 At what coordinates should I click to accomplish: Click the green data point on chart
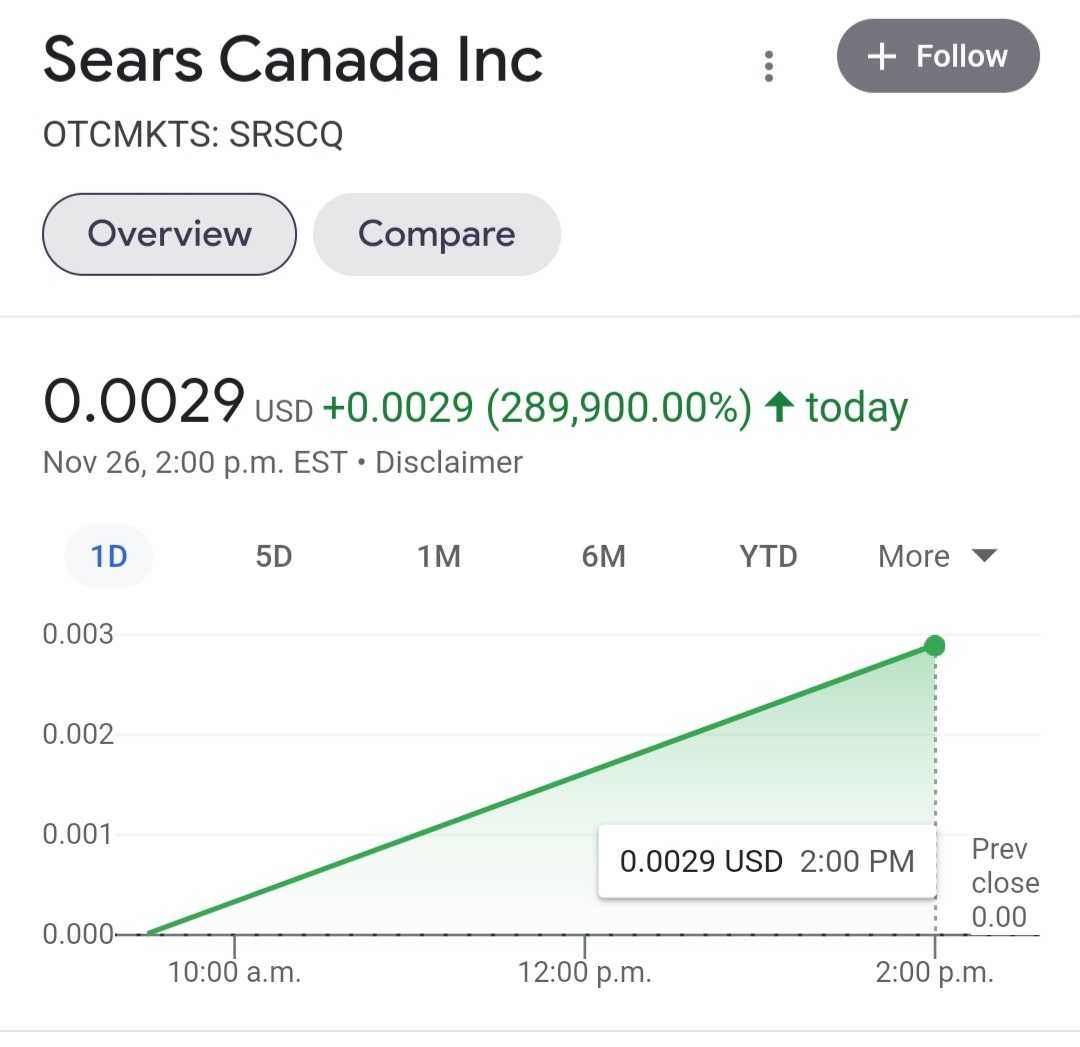click(x=934, y=646)
